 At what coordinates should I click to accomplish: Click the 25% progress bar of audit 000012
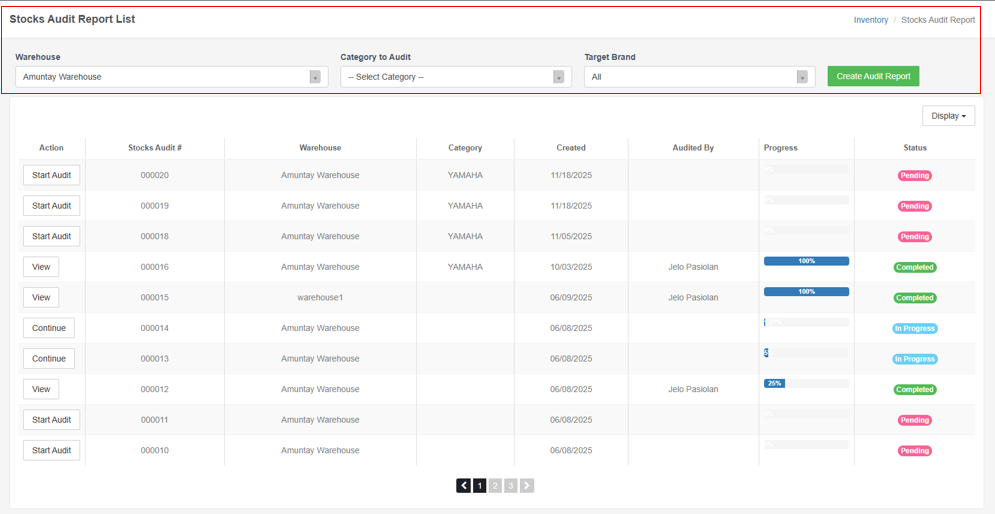774,383
